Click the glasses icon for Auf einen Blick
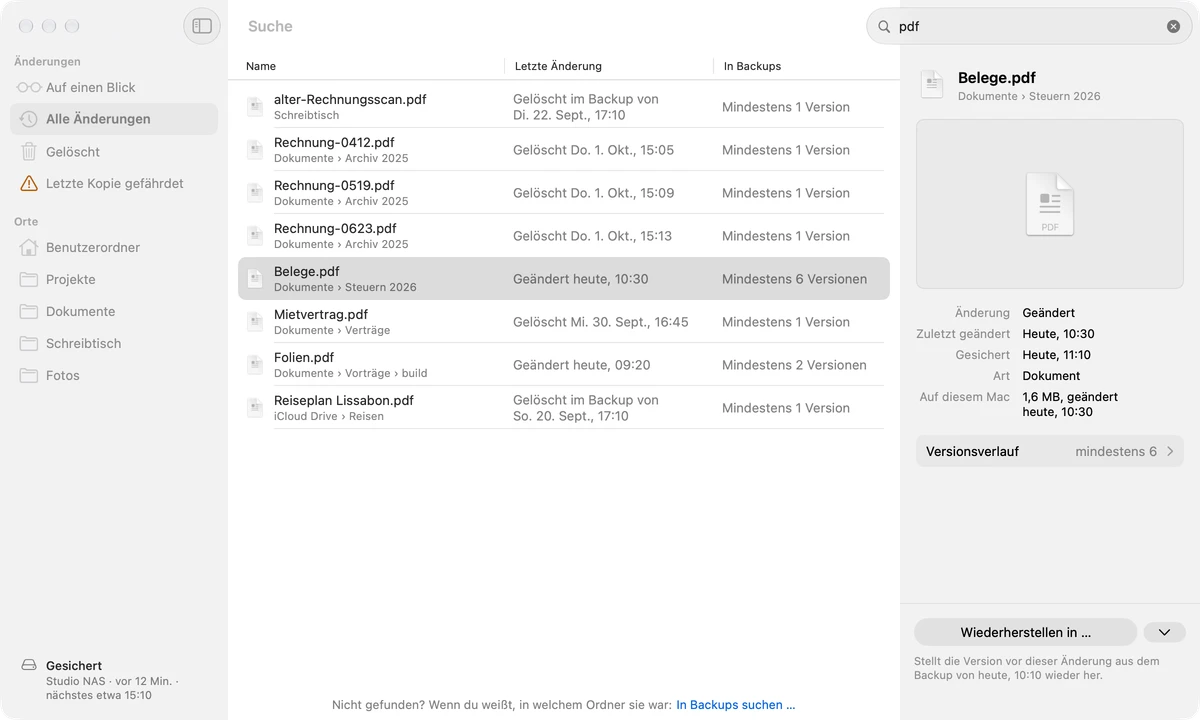The width and height of the screenshot is (1200, 720). tap(29, 87)
